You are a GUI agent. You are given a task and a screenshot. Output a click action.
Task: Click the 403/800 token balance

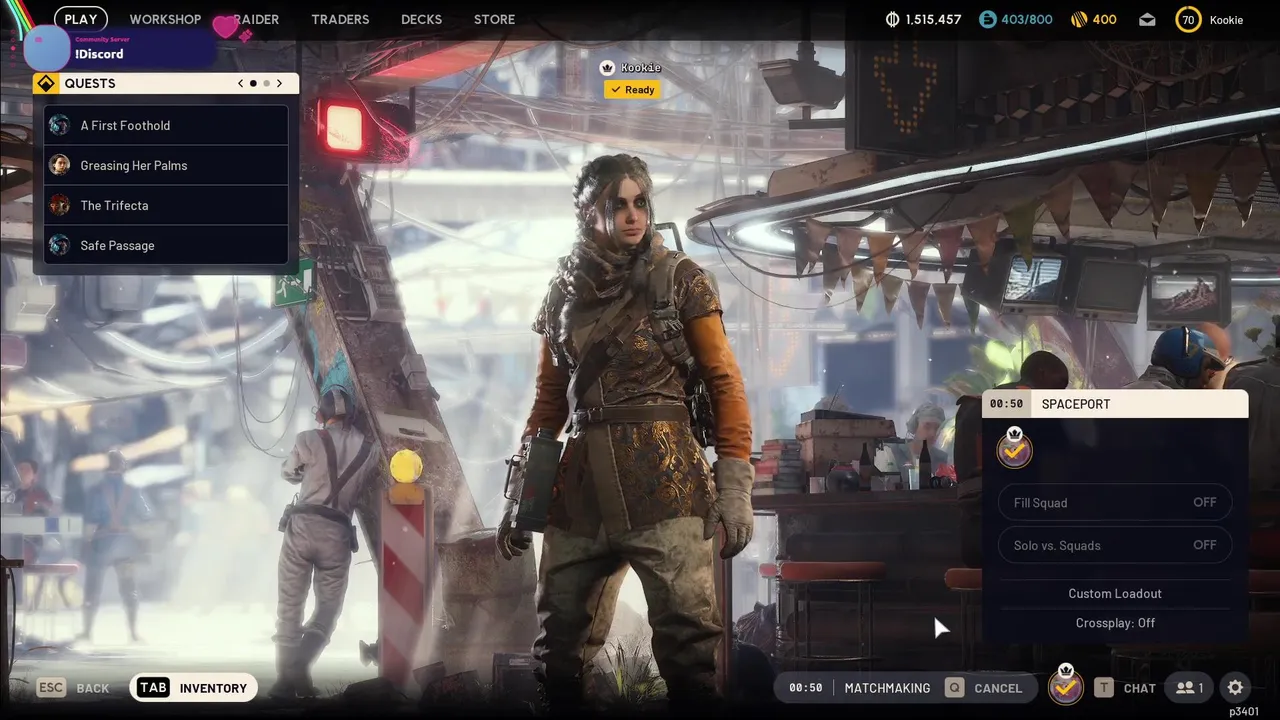(x=1027, y=20)
